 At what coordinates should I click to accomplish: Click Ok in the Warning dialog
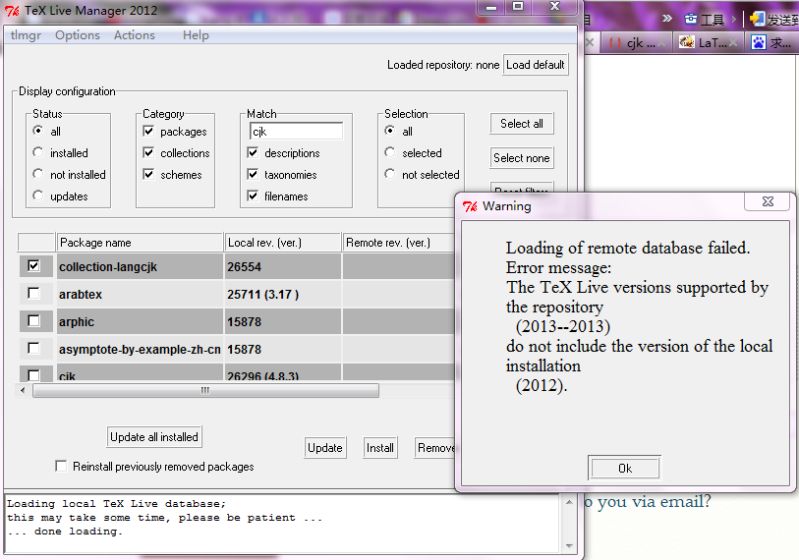tap(624, 468)
